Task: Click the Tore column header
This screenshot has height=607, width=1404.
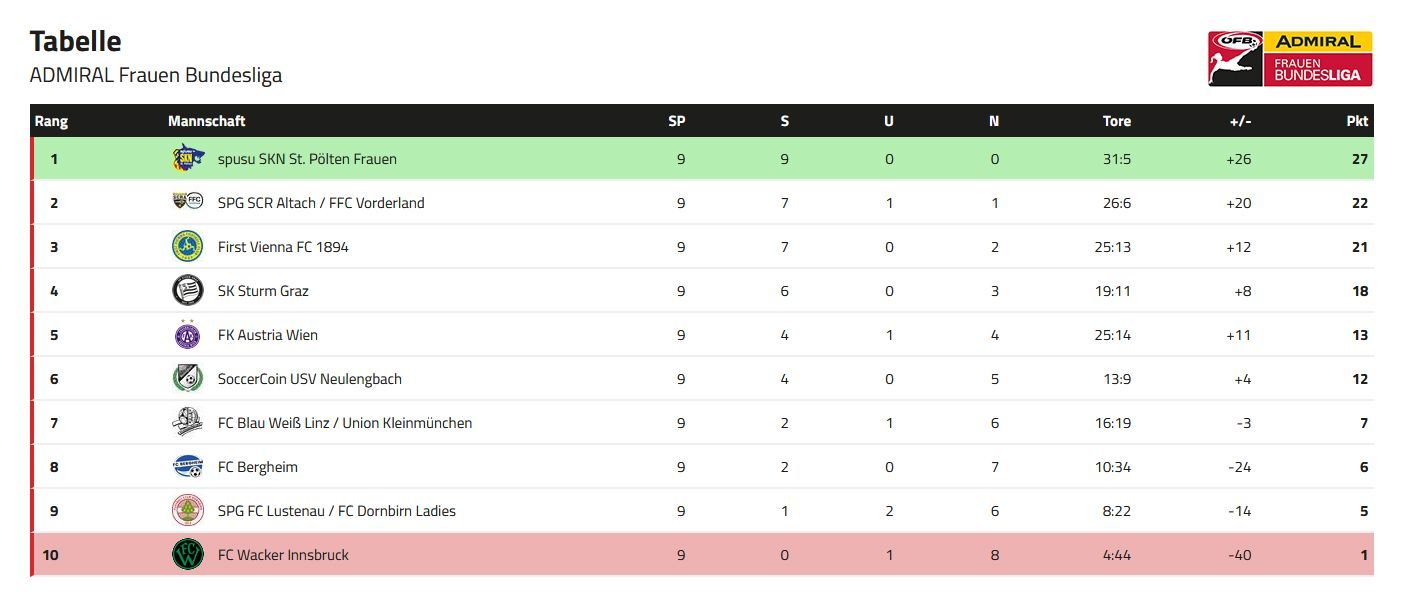Action: [x=1117, y=121]
